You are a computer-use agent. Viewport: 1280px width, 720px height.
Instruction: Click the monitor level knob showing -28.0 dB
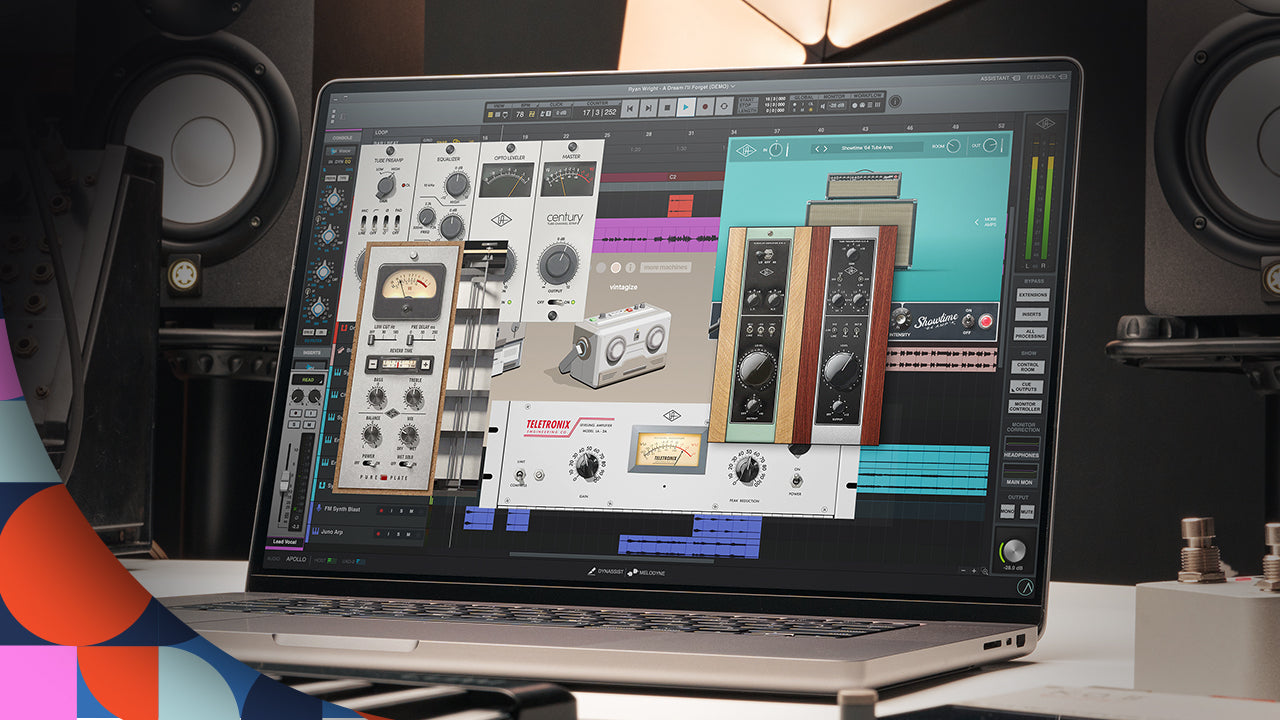(1013, 549)
